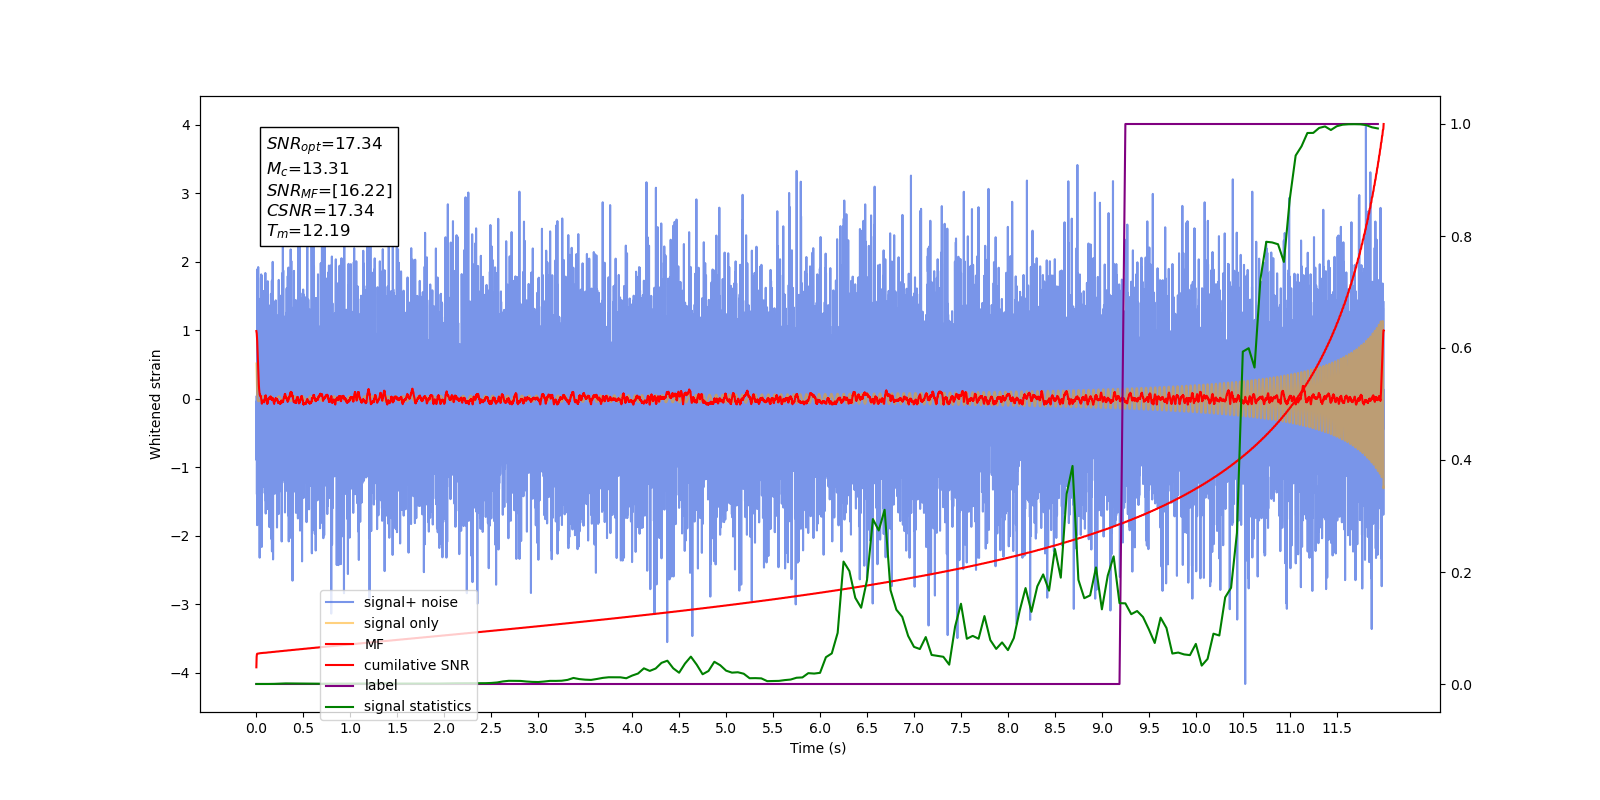Click the 'Time (s)' x-axis label

(x=818, y=748)
